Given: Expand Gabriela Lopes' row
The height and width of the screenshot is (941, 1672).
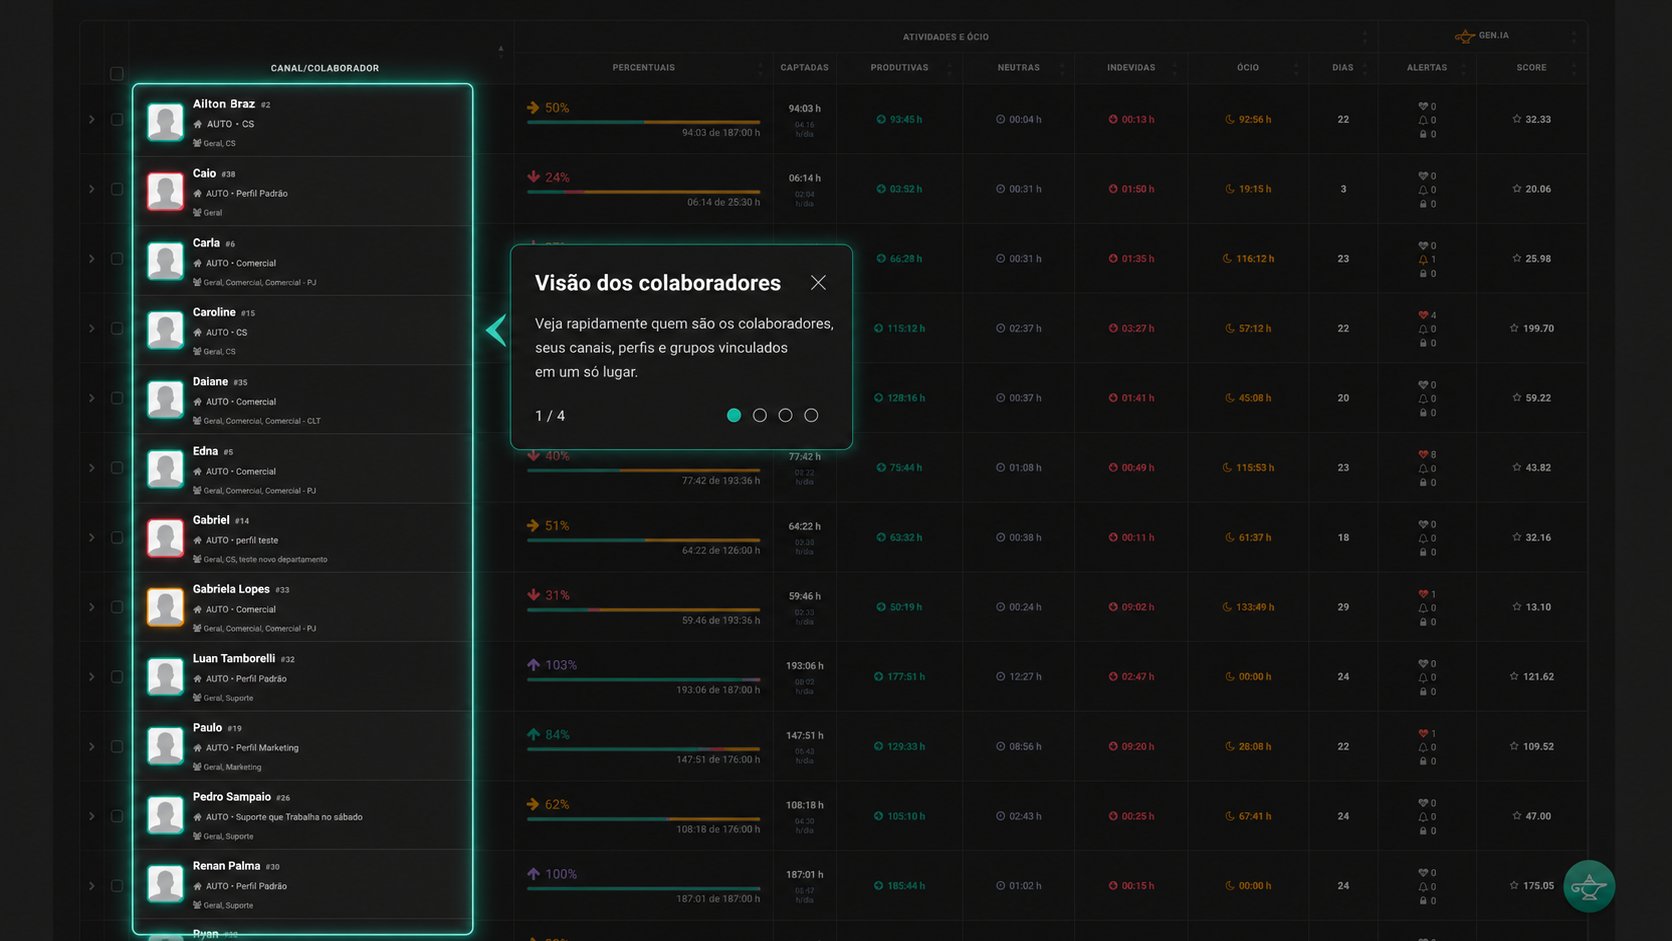Looking at the screenshot, I should pyautogui.click(x=92, y=607).
